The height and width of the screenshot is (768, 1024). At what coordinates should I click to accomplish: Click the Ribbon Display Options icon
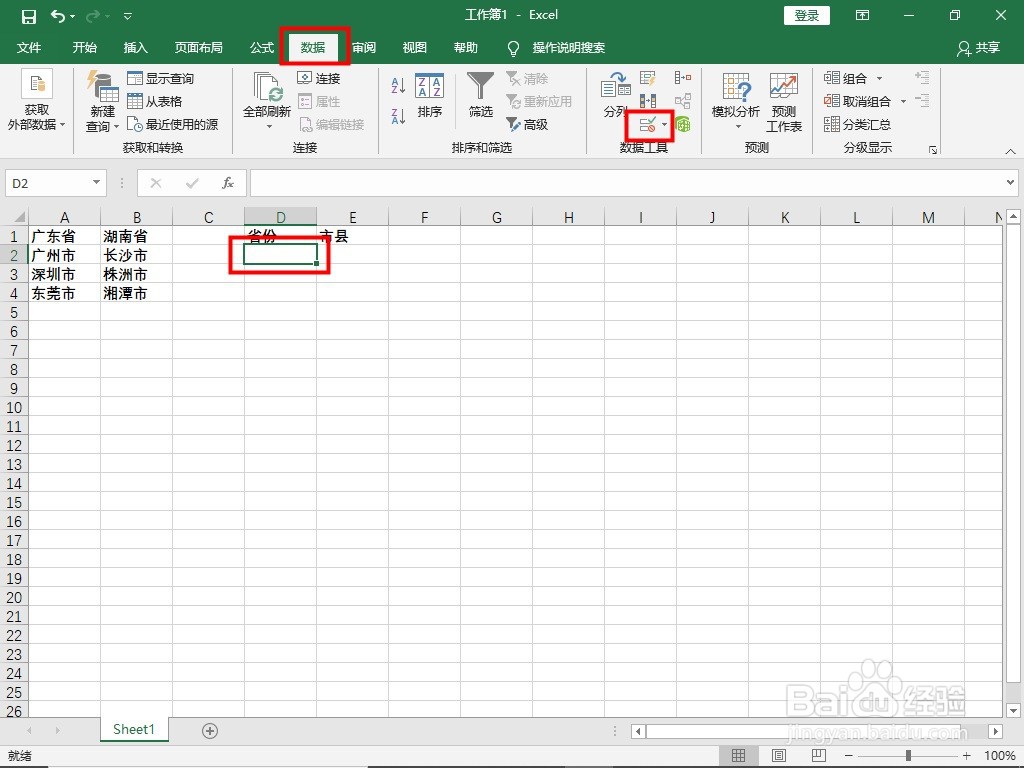[863, 15]
